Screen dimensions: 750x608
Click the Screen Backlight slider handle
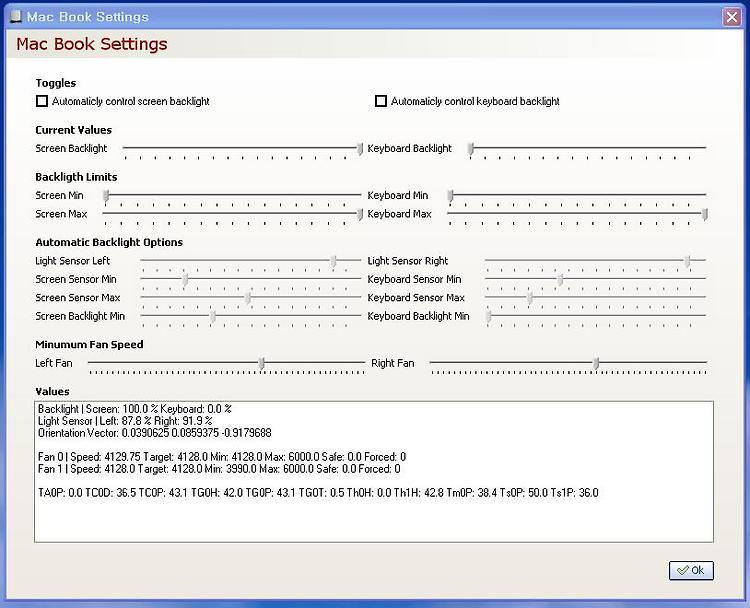(360, 149)
